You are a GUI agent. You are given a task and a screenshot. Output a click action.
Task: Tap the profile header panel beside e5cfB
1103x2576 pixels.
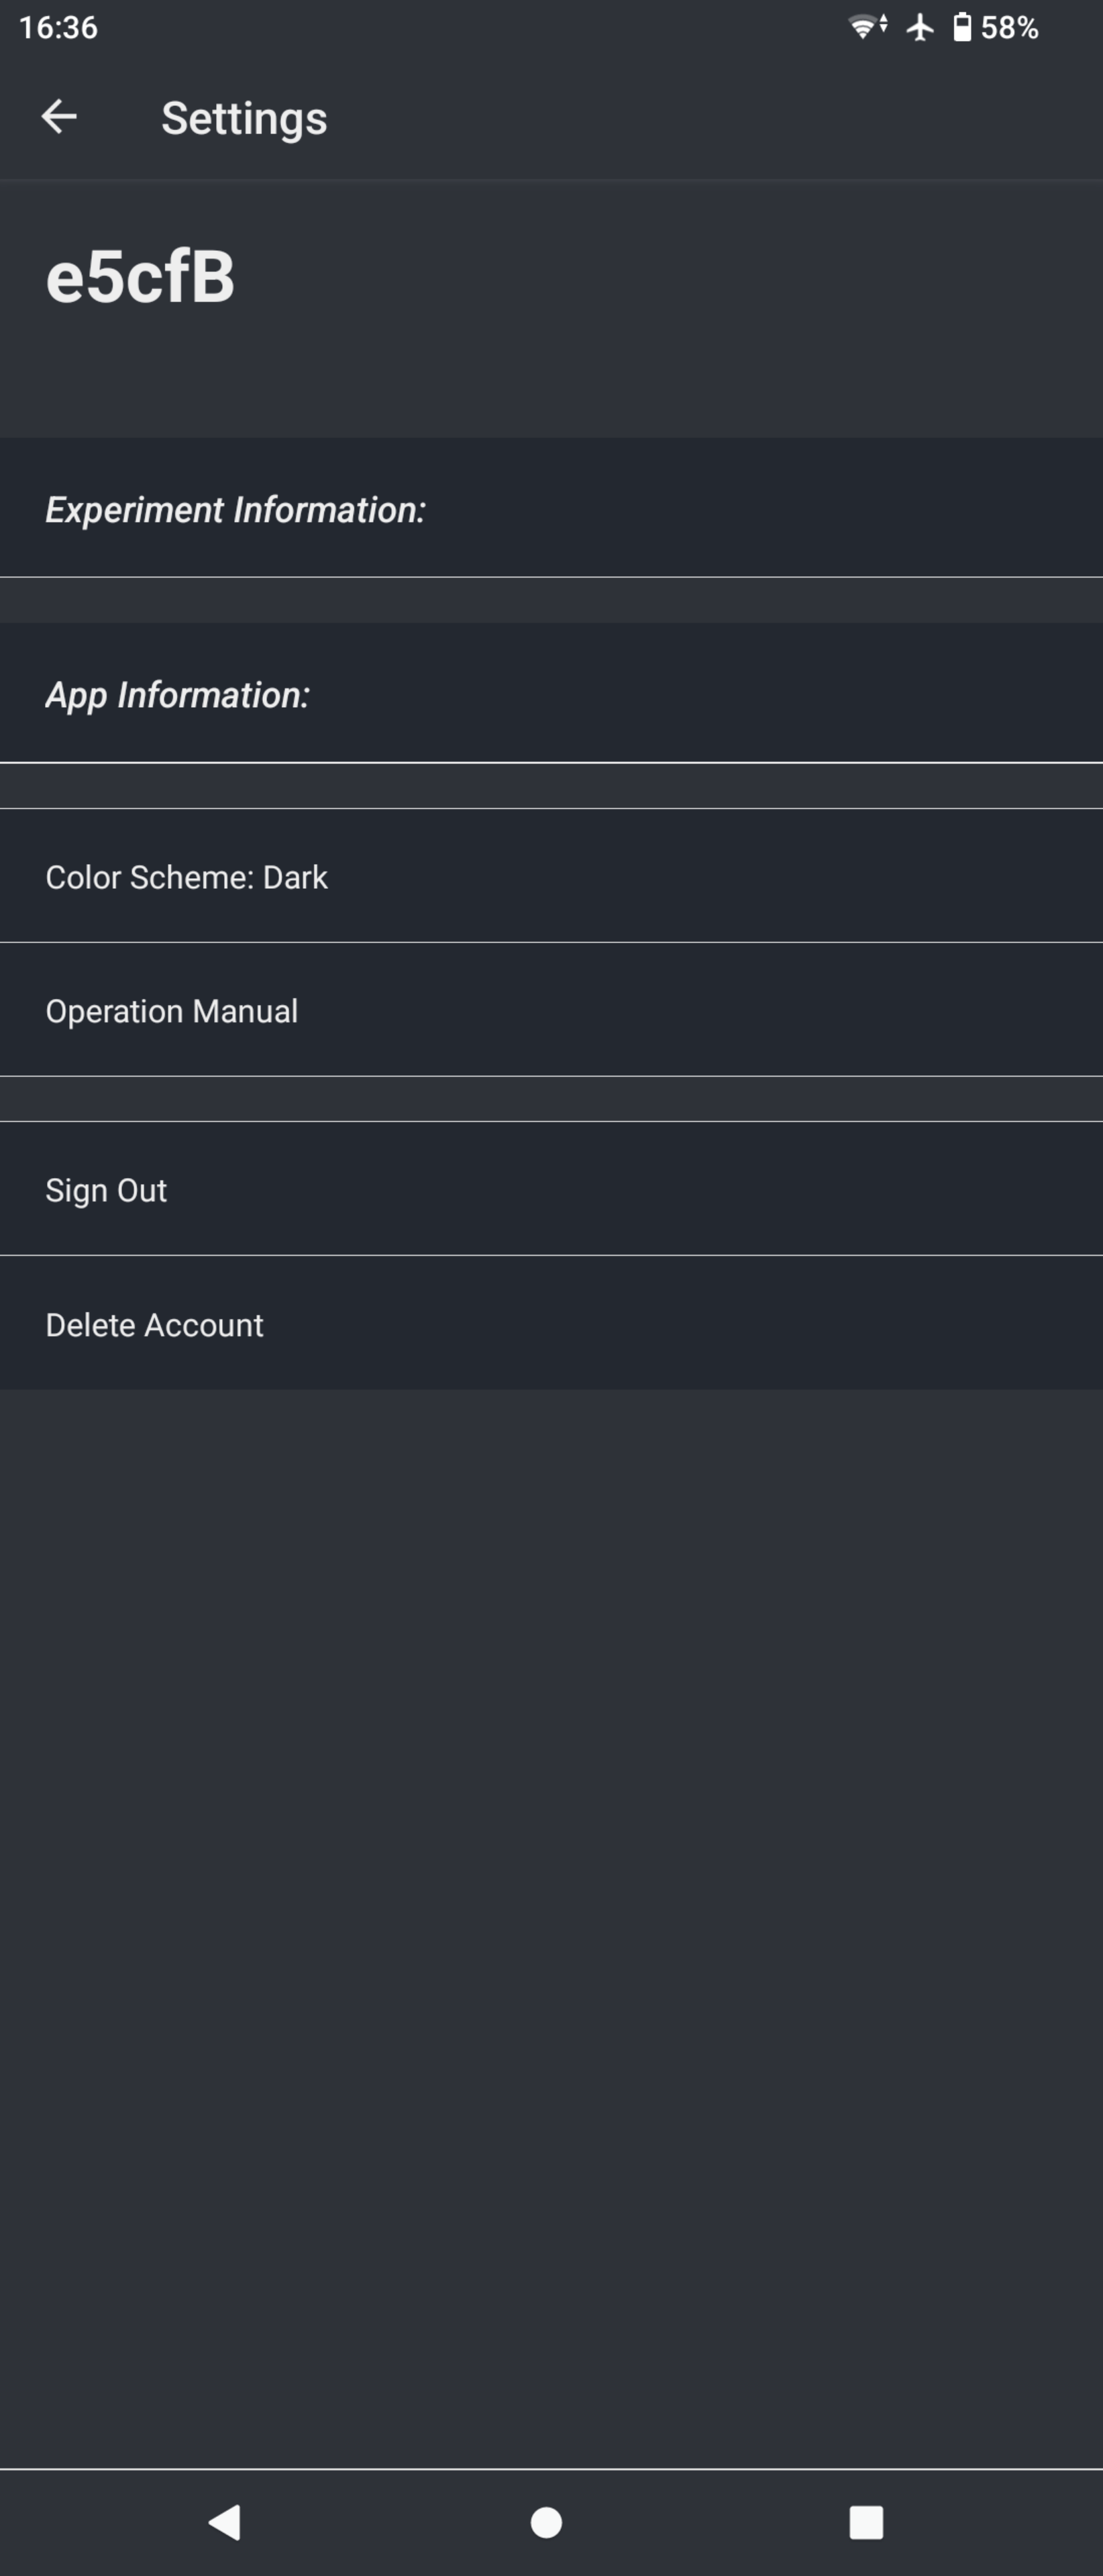coord(668,308)
